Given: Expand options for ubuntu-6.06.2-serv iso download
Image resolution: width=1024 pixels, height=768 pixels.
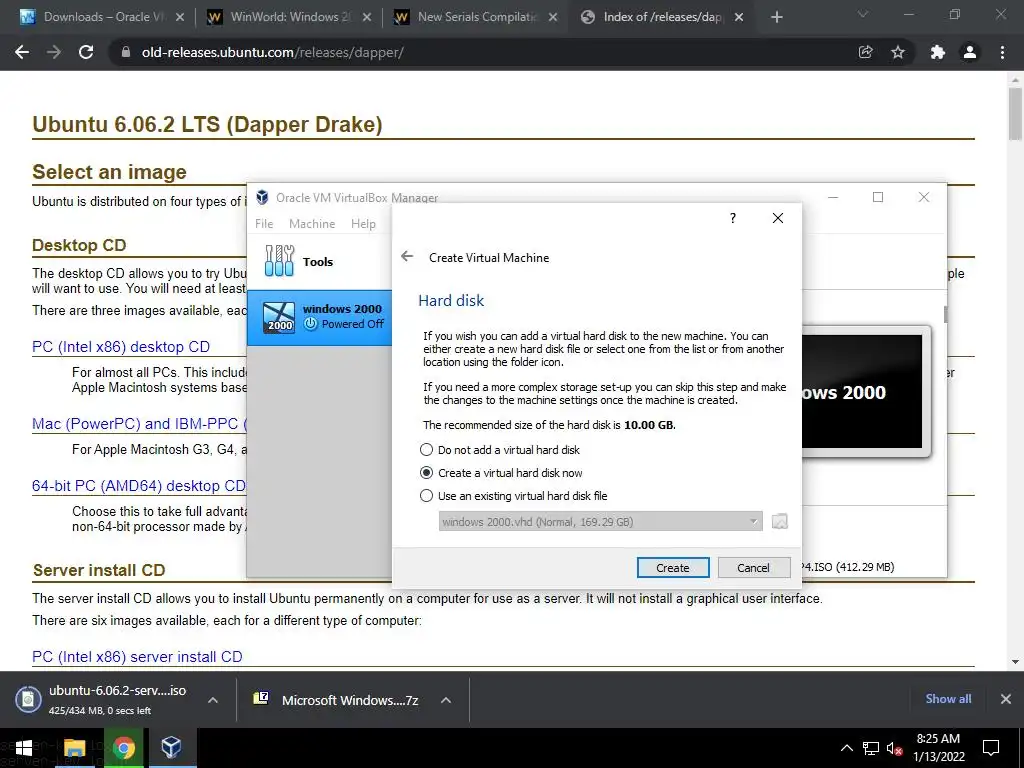Looking at the screenshot, I should point(213,700).
